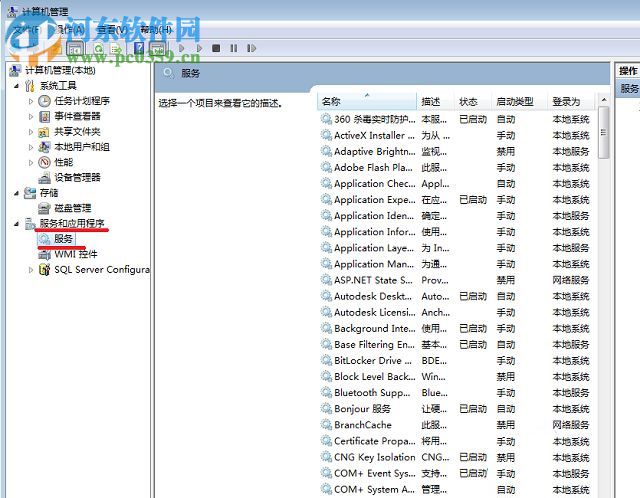Image resolution: width=640 pixels, height=498 pixels.
Task: Select the Certificate Propagation service
Action: click(x=456, y=441)
